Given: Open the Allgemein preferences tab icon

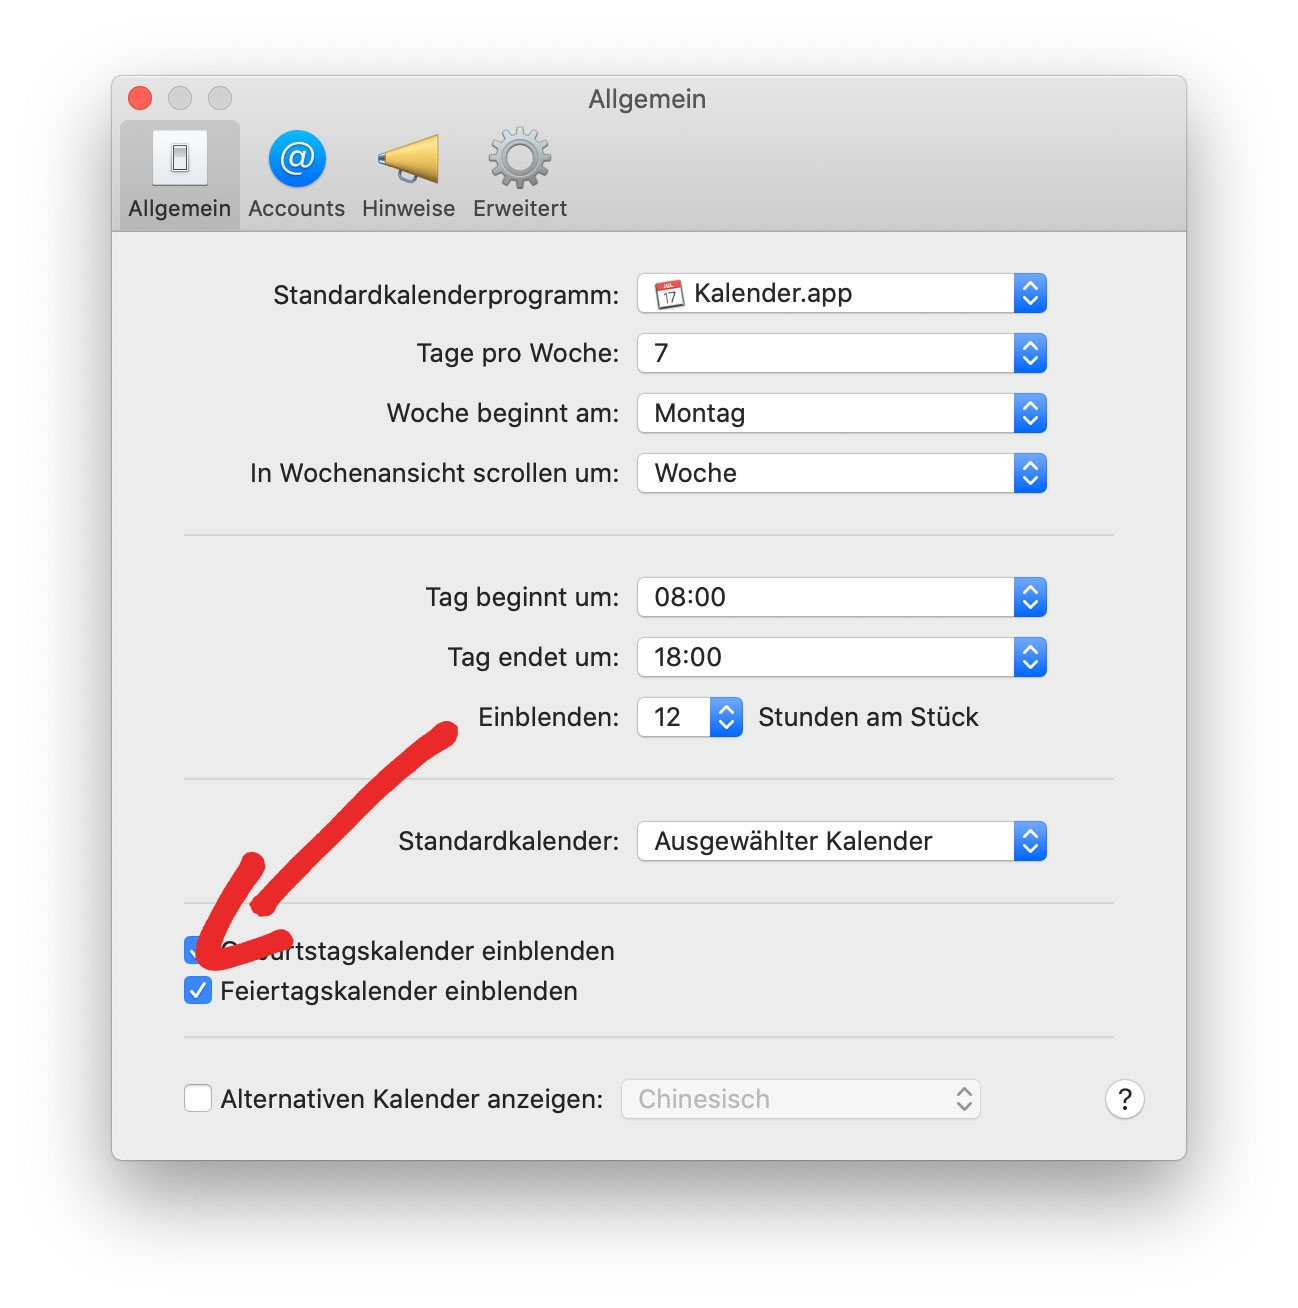Looking at the screenshot, I should coord(180,175).
